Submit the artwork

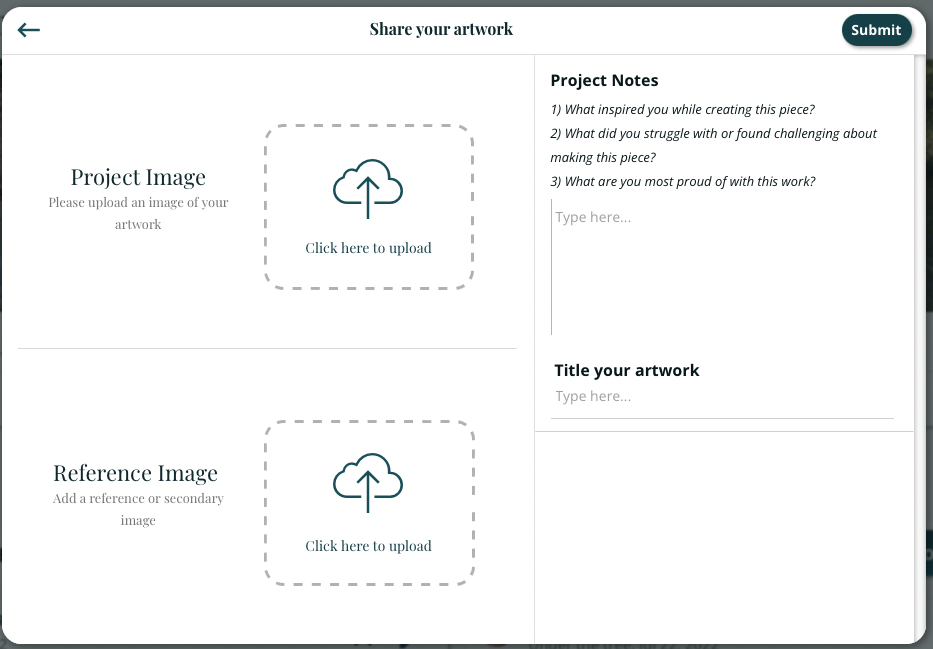pos(876,30)
